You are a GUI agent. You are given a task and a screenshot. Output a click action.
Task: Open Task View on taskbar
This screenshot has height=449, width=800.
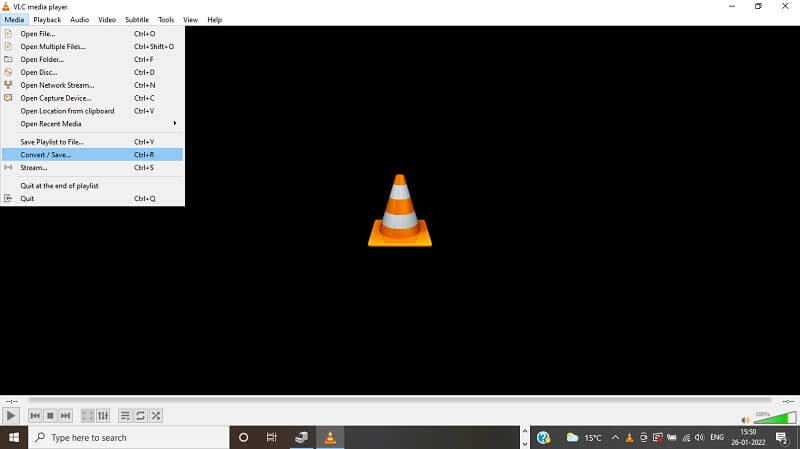coord(271,437)
